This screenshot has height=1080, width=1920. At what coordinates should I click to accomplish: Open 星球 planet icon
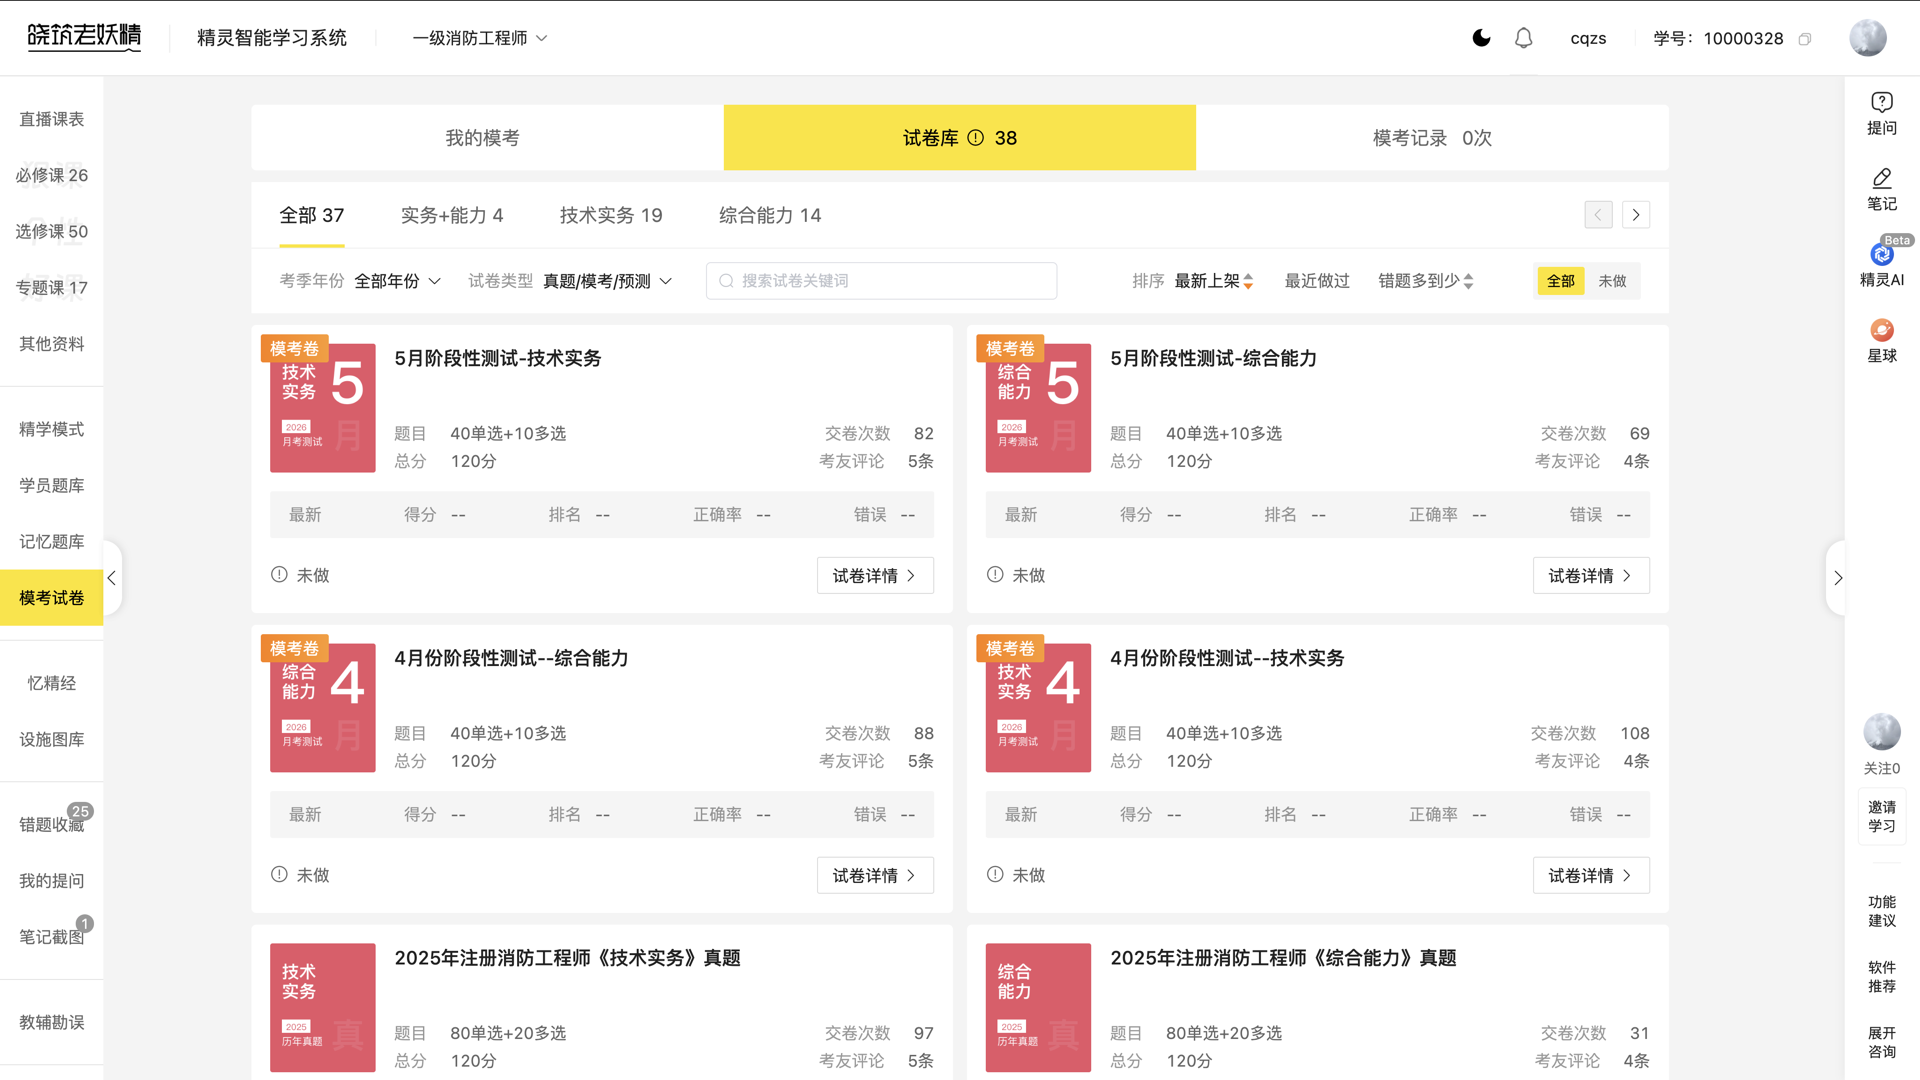point(1882,330)
